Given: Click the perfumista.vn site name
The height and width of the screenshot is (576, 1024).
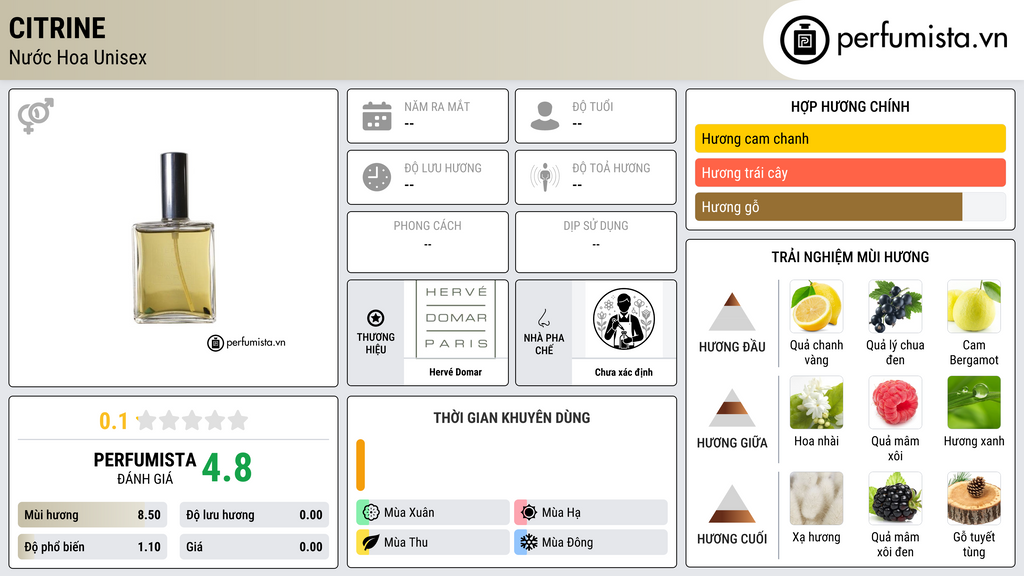Looking at the screenshot, I should pos(922,39).
